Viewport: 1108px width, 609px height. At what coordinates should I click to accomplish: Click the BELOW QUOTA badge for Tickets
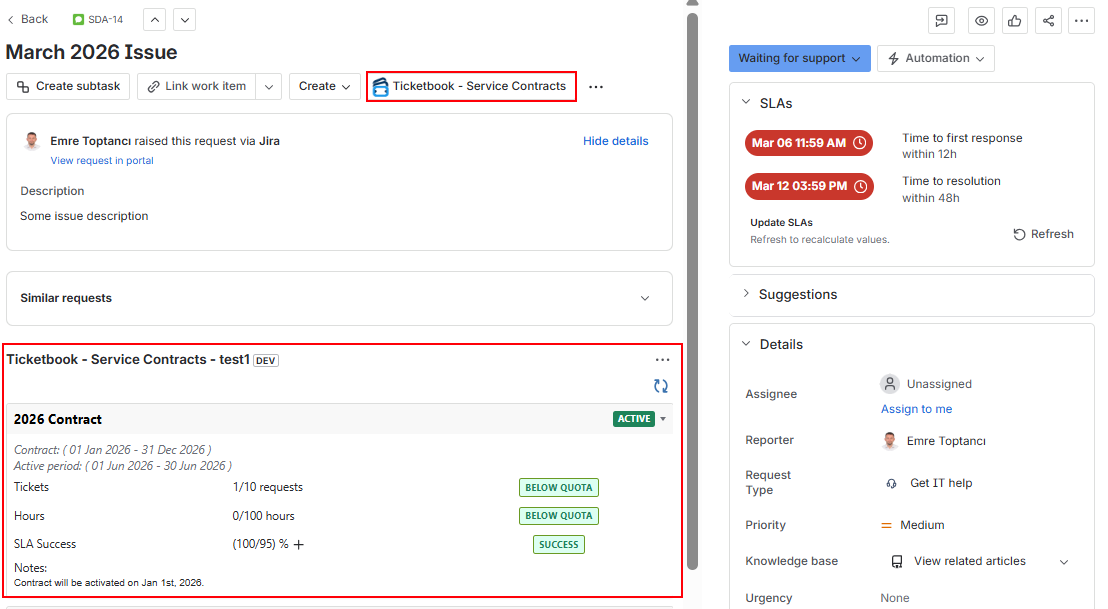[x=559, y=487]
